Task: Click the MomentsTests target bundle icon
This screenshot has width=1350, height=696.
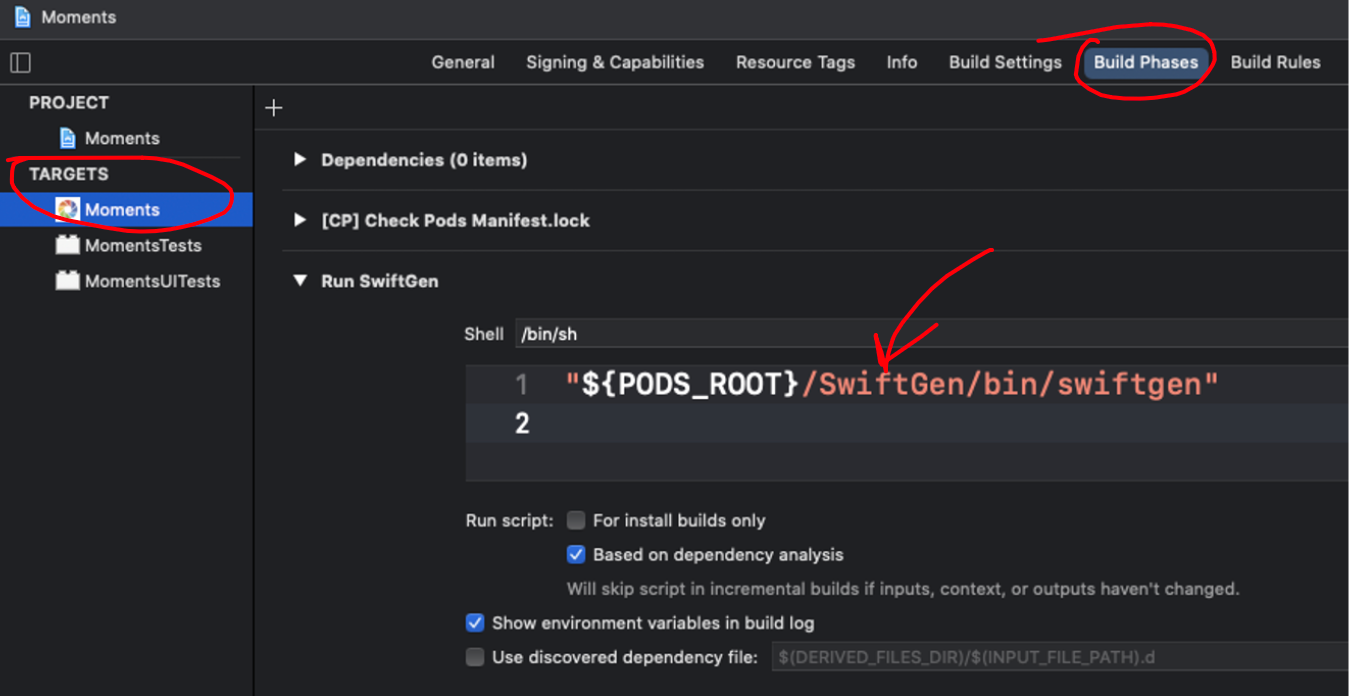Action: 68,245
